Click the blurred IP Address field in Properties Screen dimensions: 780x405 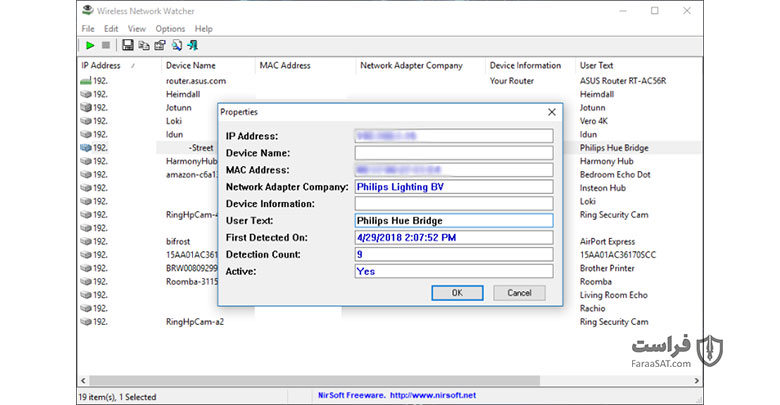[454, 136]
